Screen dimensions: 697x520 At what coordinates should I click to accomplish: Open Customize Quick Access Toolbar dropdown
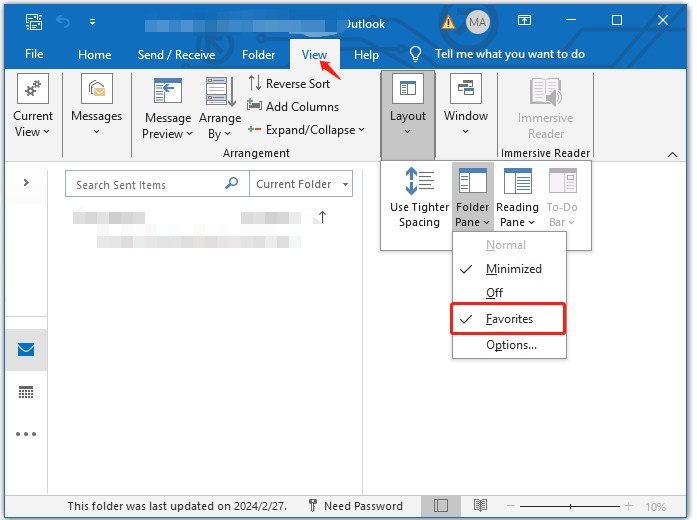coord(92,21)
